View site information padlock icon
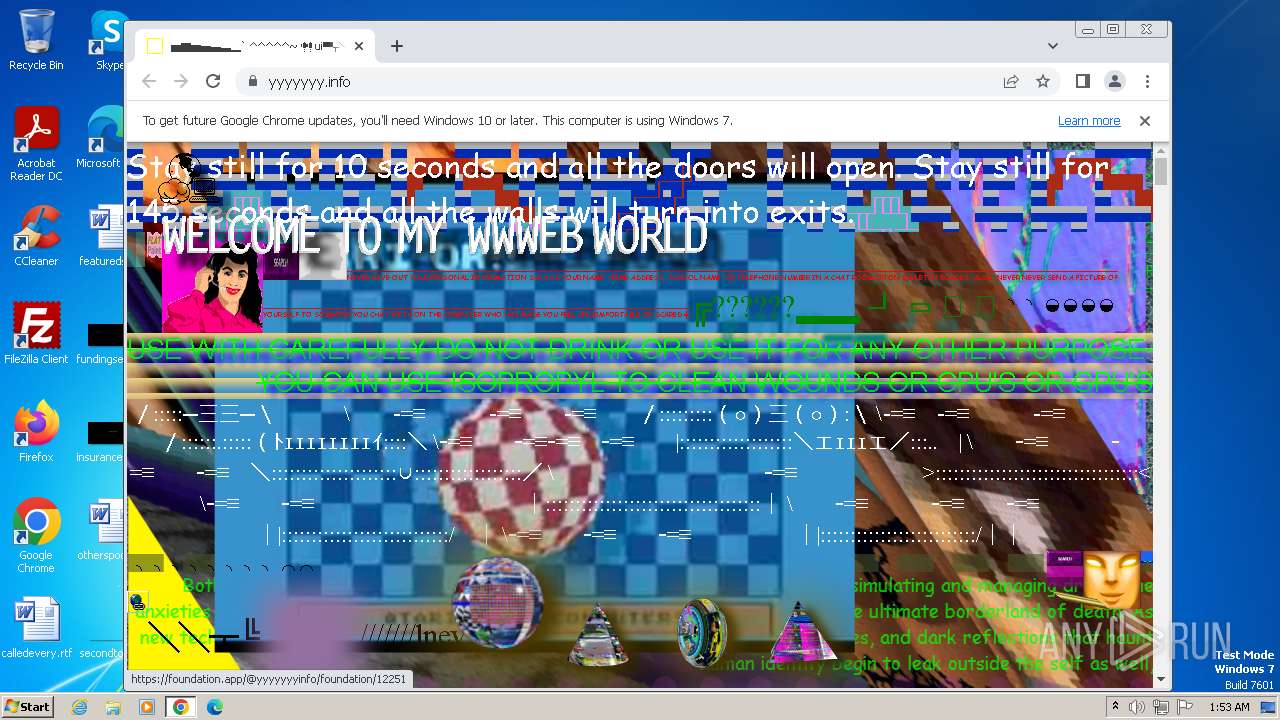The width and height of the screenshot is (1280, 720). tap(252, 82)
